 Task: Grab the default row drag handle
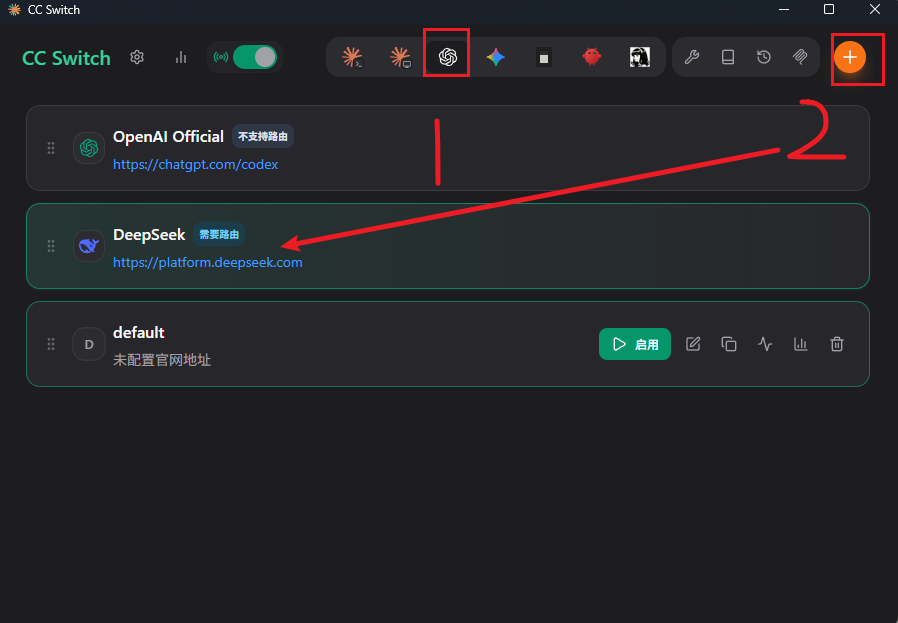(51, 344)
